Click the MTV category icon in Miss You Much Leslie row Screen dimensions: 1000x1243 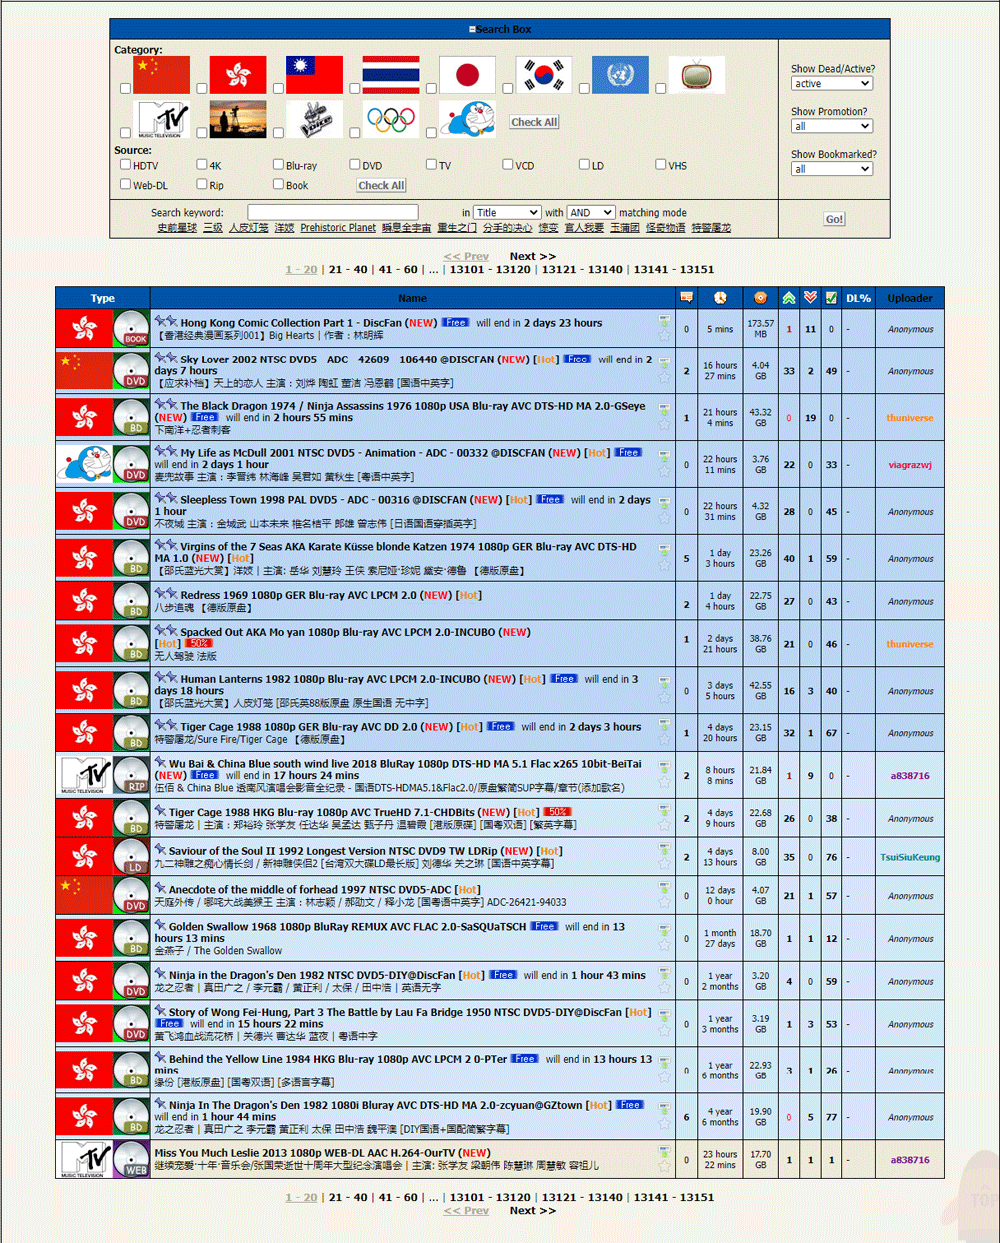pos(84,1159)
